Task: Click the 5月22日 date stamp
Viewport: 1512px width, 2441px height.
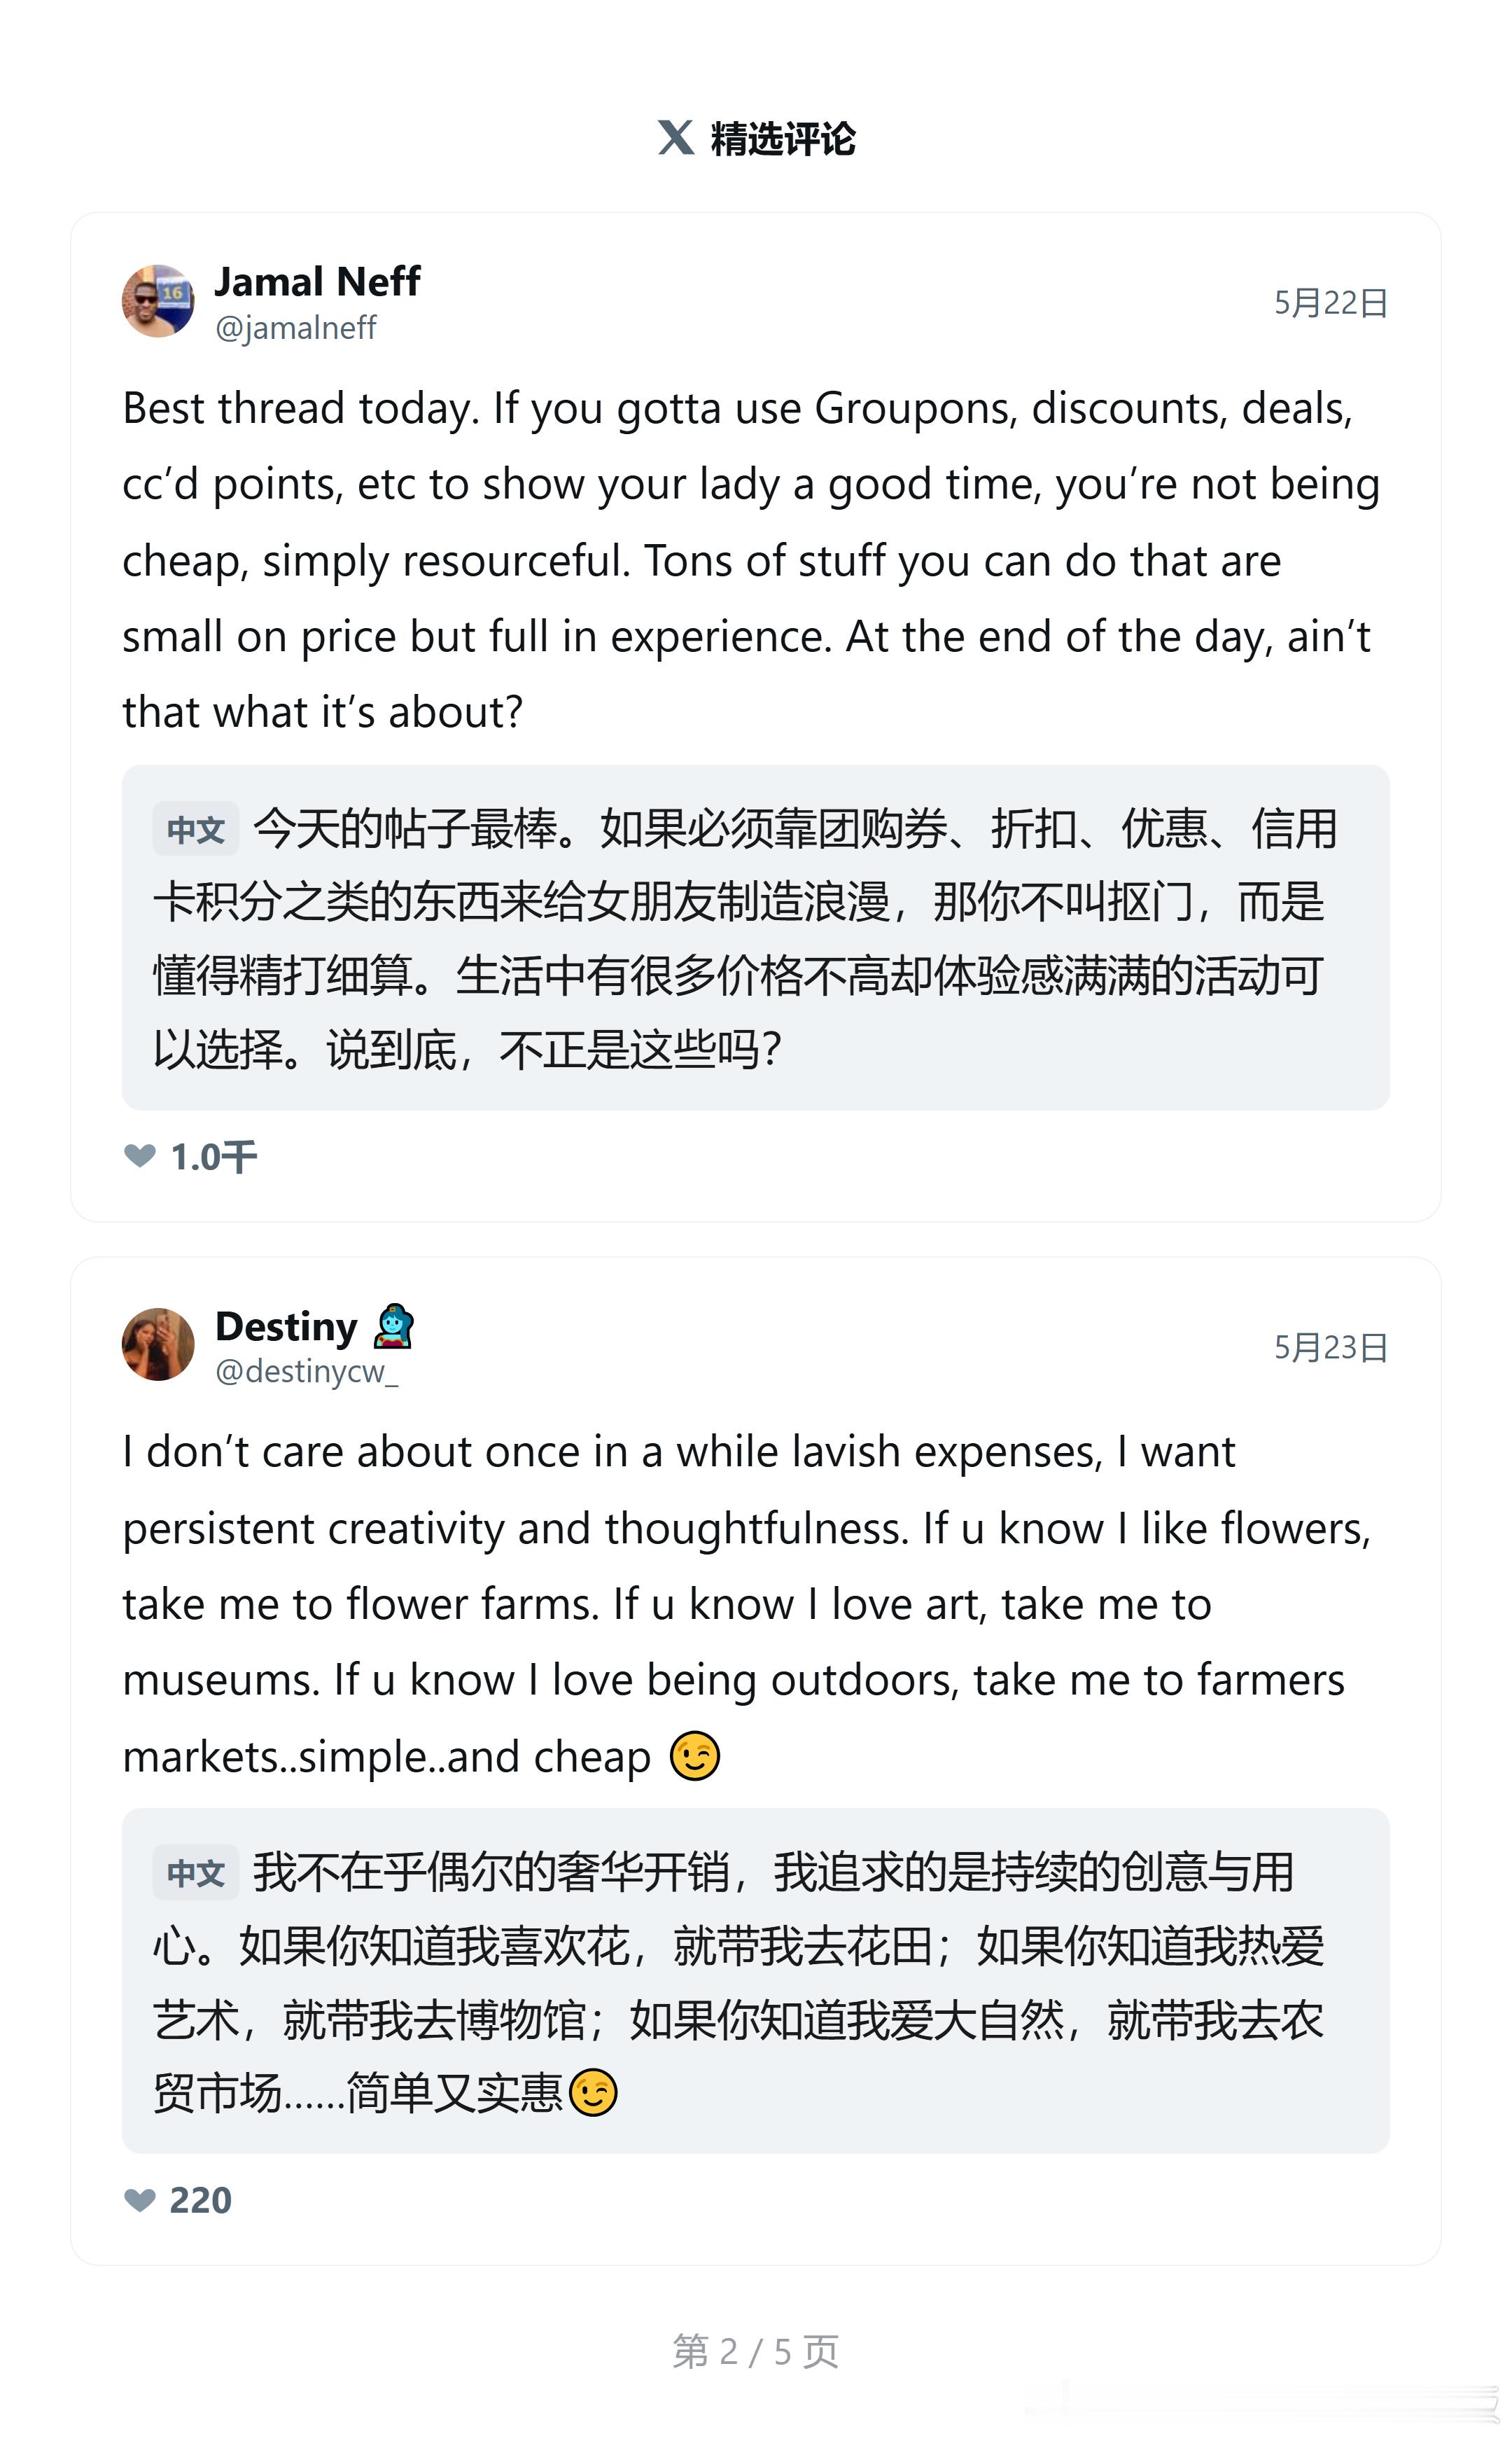Action: tap(1331, 303)
